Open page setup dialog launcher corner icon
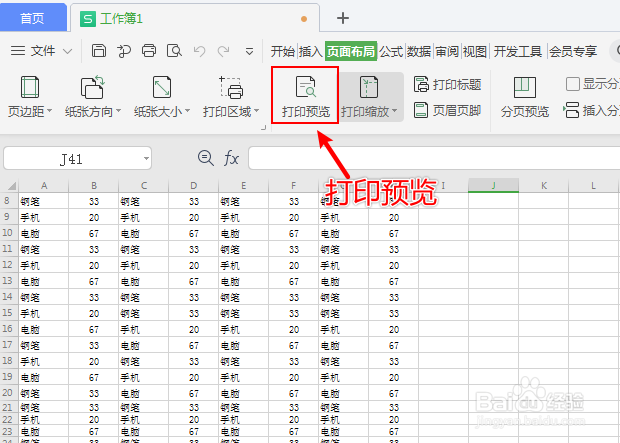 coord(264,127)
